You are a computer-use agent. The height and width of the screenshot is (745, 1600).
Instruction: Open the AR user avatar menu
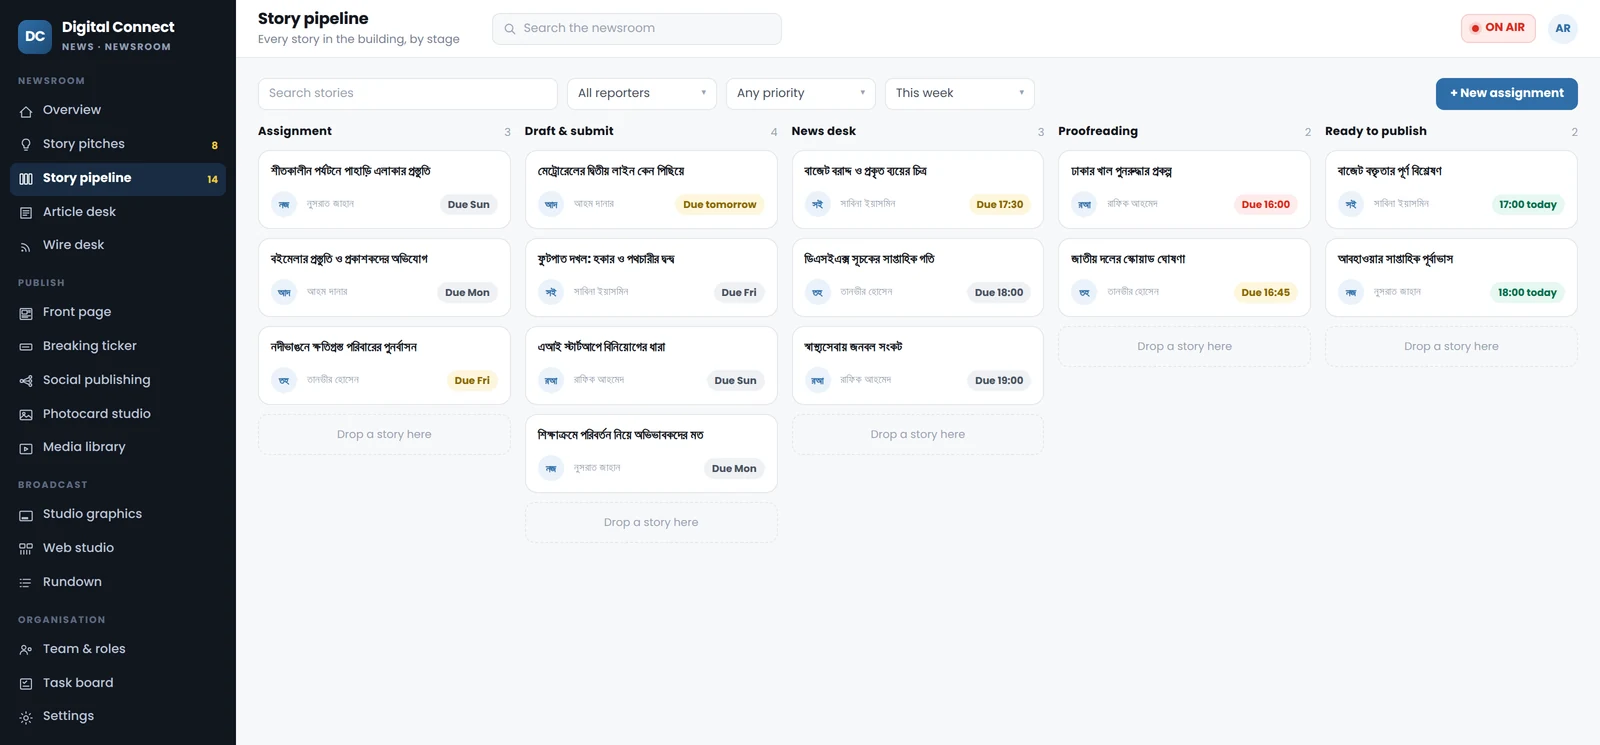point(1563,28)
